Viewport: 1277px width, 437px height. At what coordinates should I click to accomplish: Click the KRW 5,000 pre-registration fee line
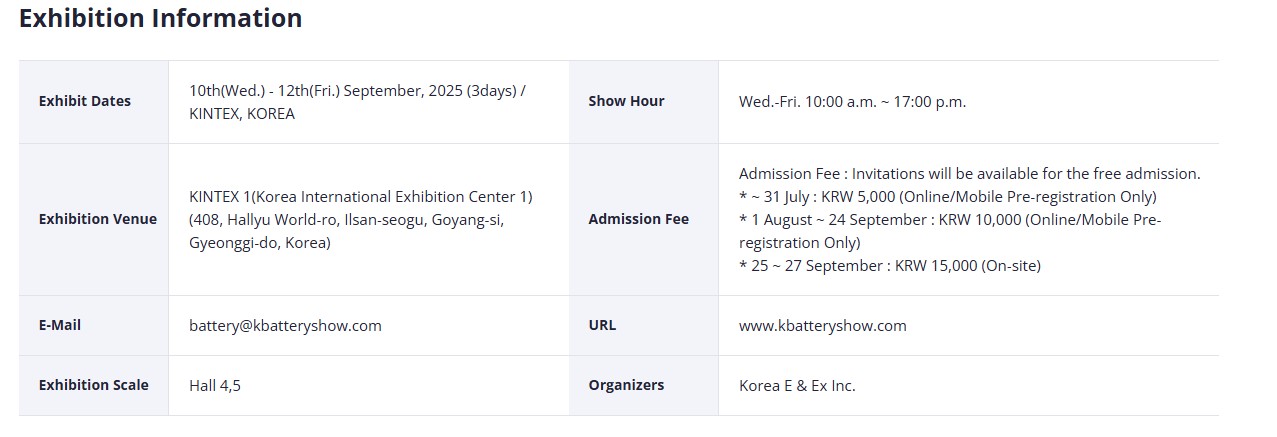(x=948, y=196)
